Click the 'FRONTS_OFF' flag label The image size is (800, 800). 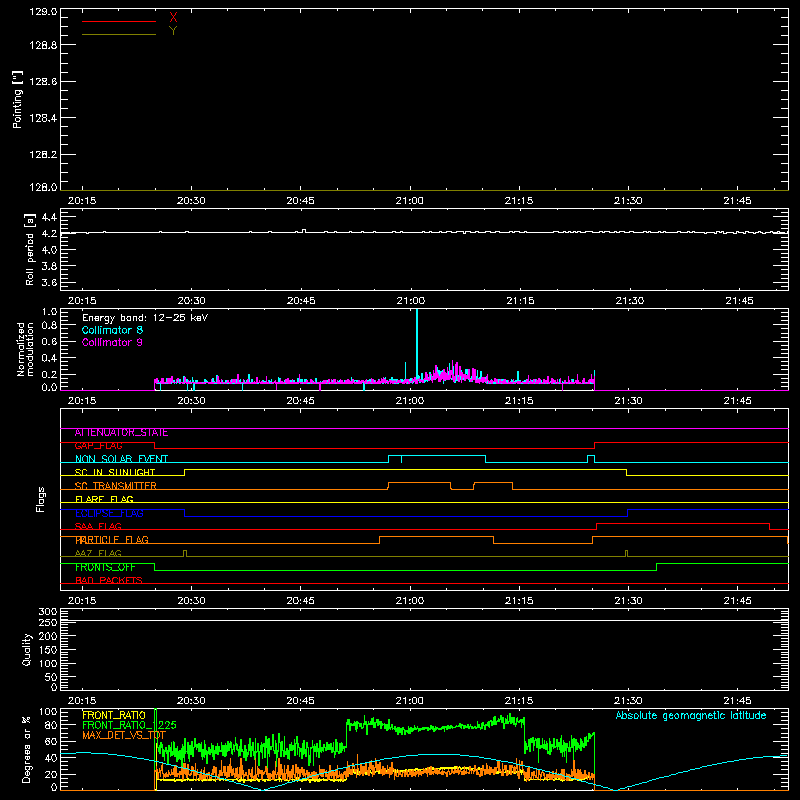(x=105, y=567)
